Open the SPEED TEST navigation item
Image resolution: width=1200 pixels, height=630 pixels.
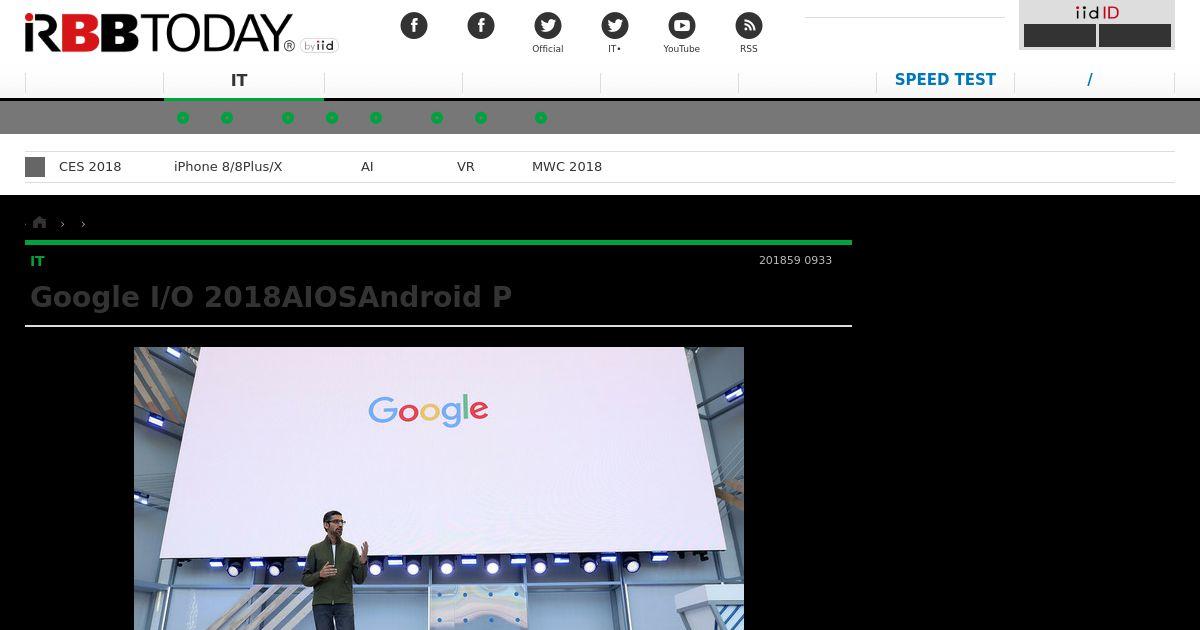point(945,80)
